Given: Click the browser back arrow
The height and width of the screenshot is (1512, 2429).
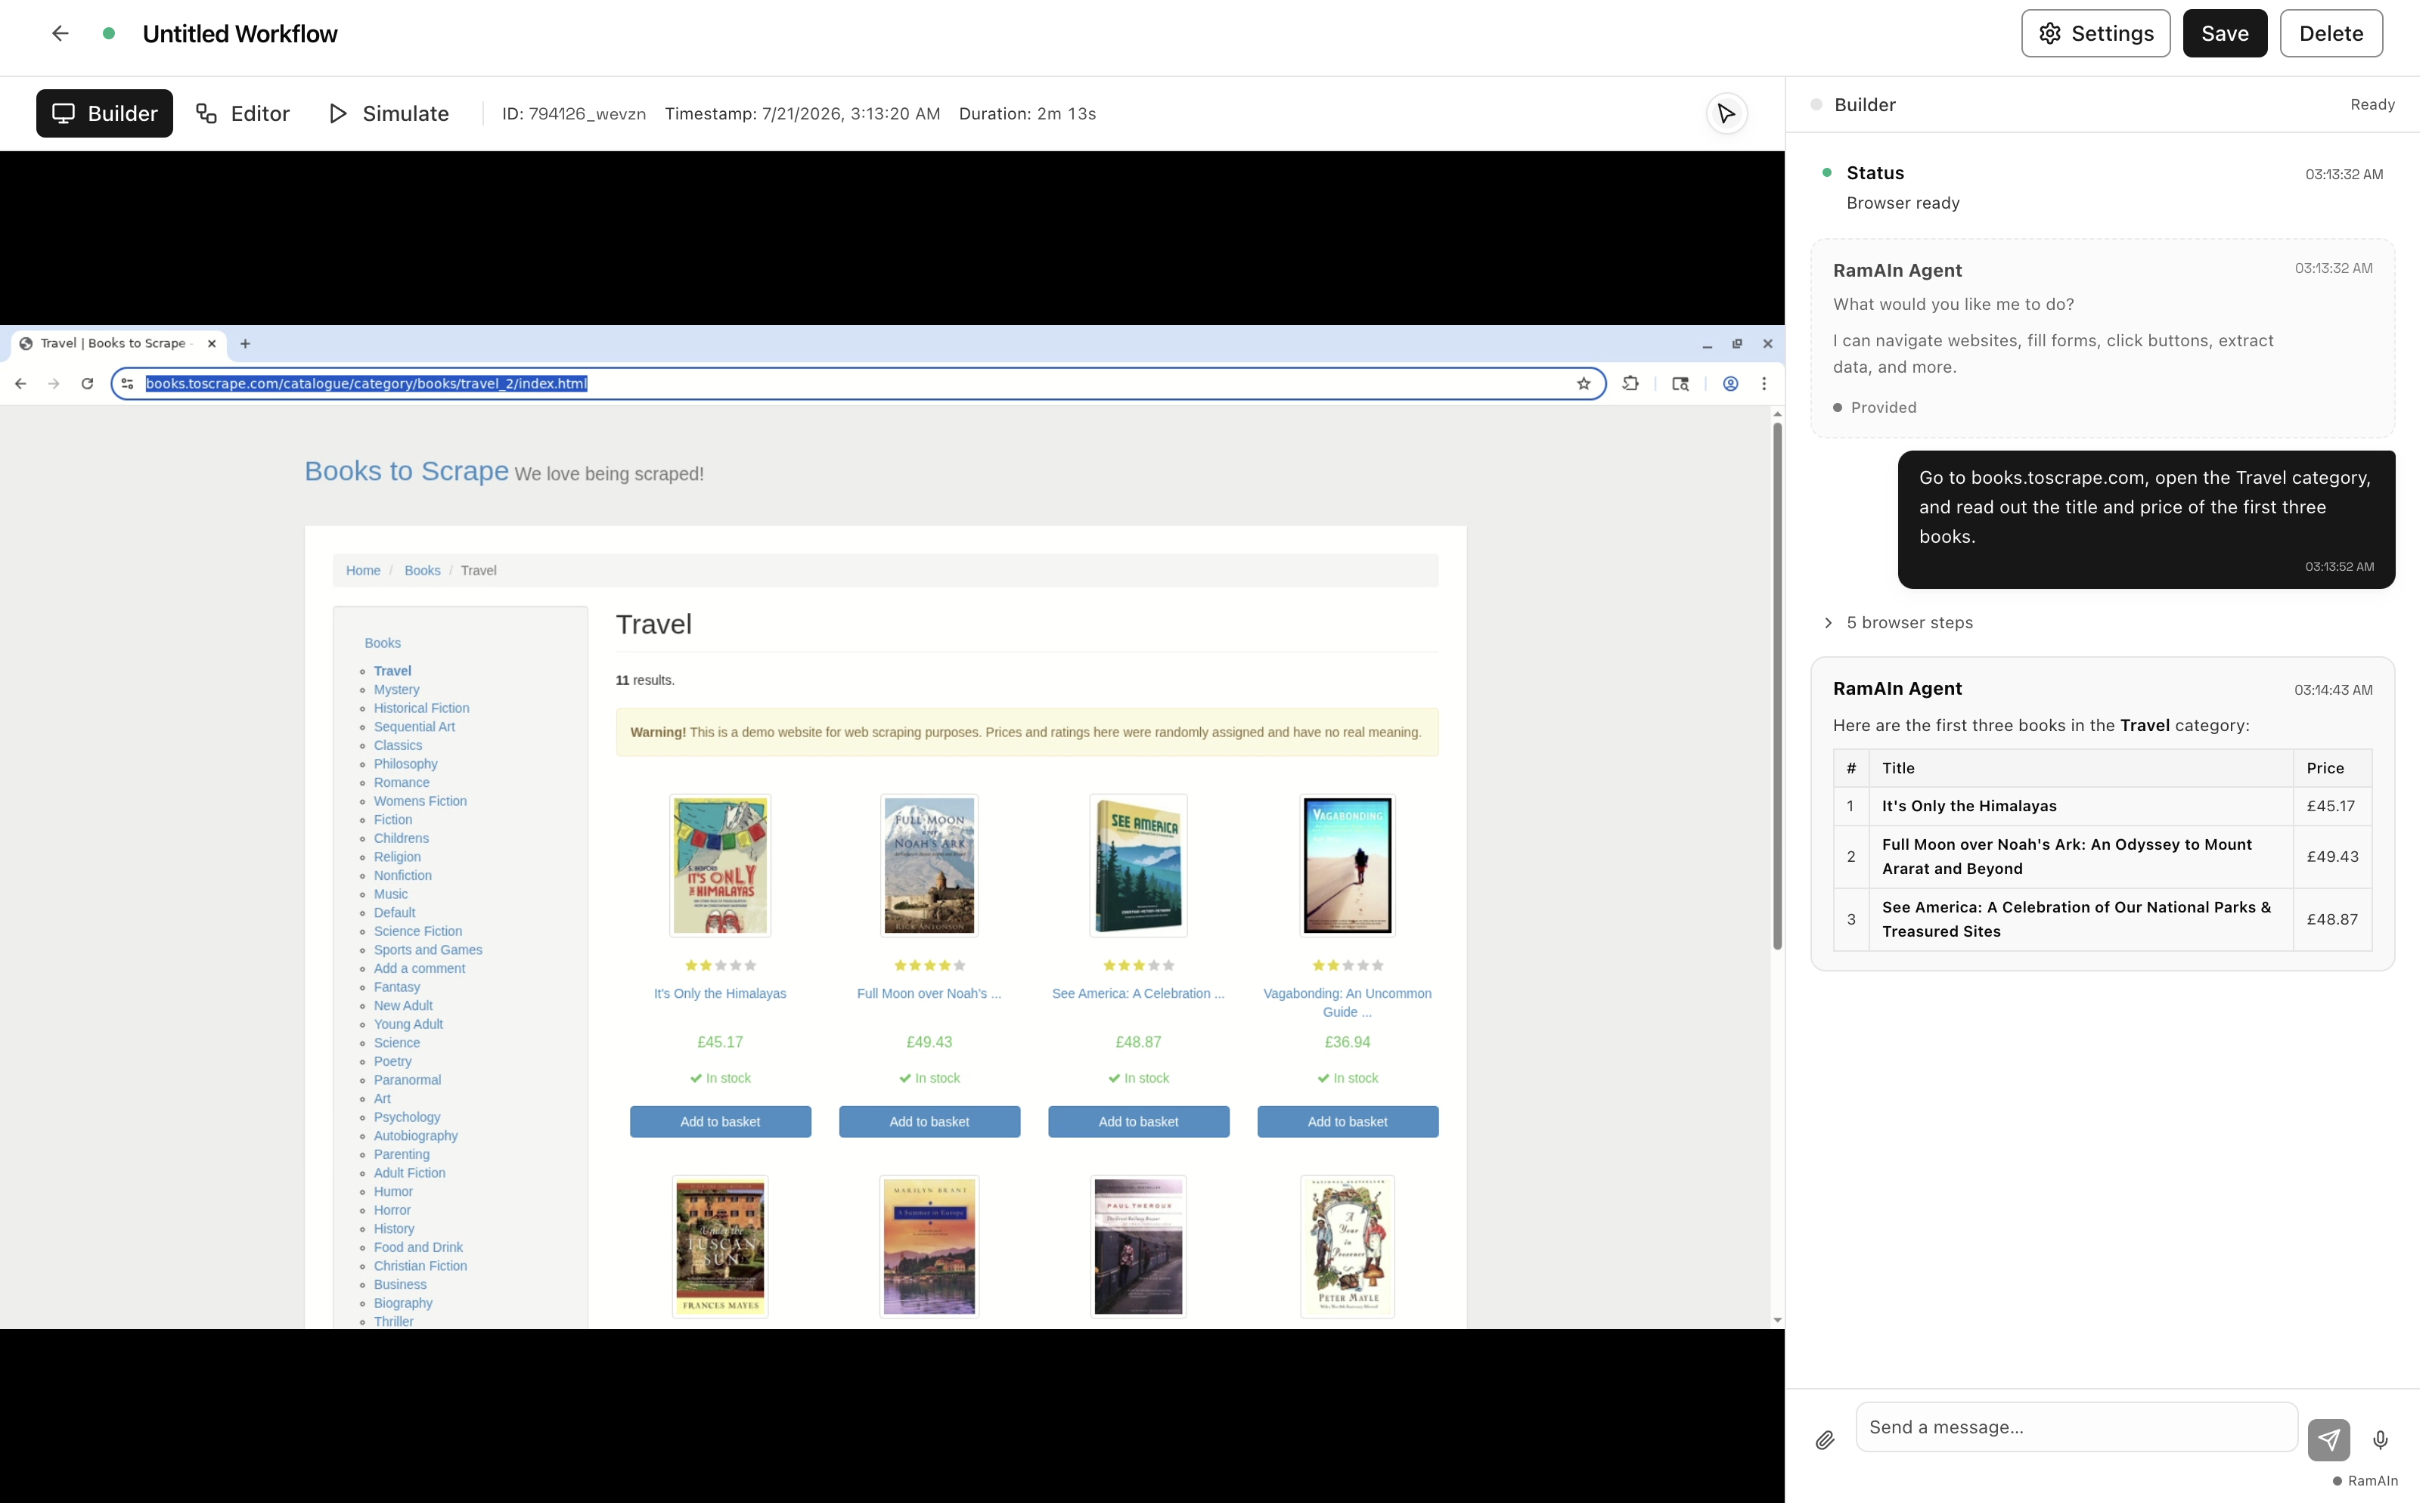Looking at the screenshot, I should pyautogui.click(x=21, y=385).
